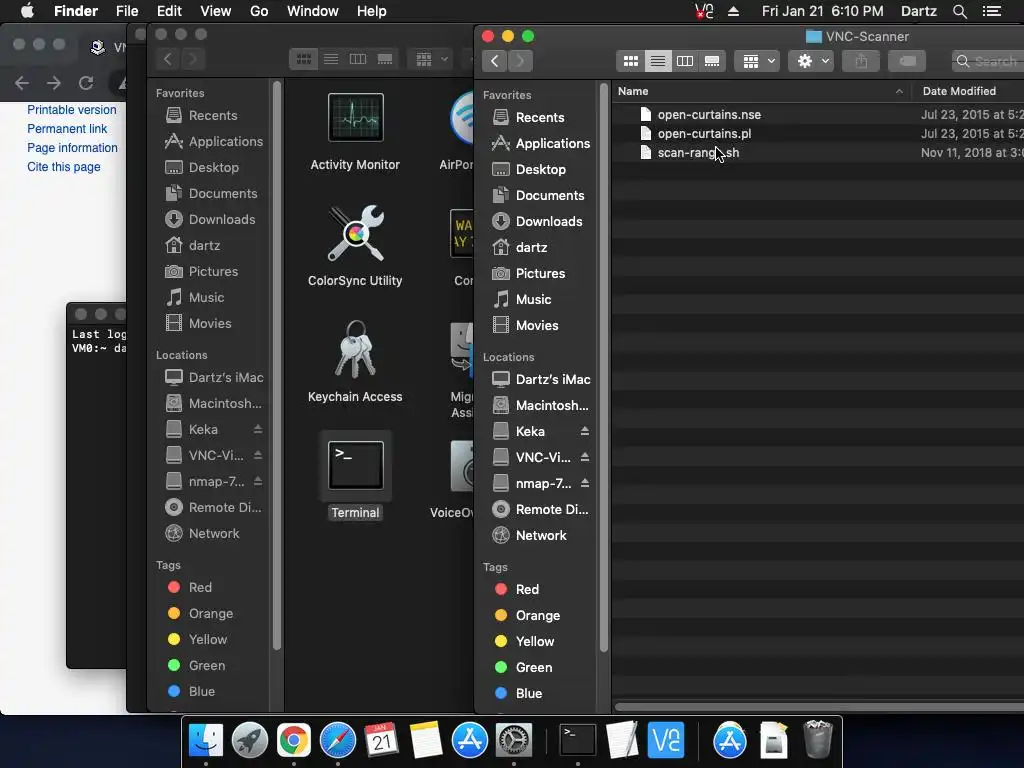Select Keychain Access in background Finder window
The height and width of the screenshot is (768, 1024).
pos(355,361)
